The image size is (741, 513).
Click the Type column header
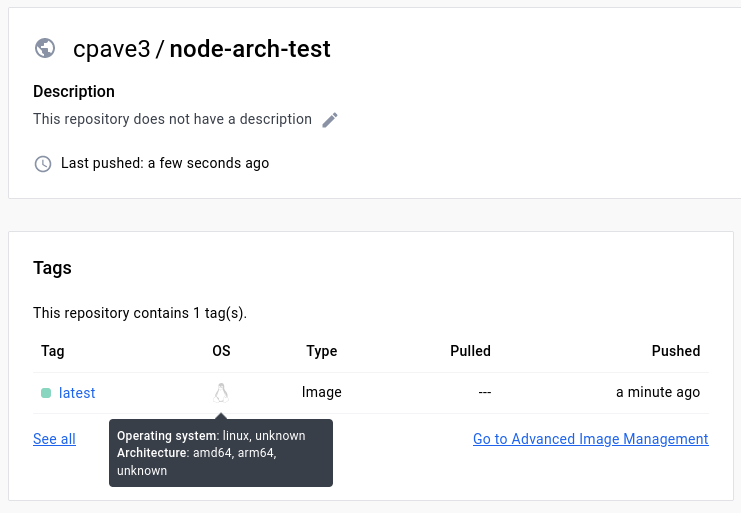pos(321,351)
